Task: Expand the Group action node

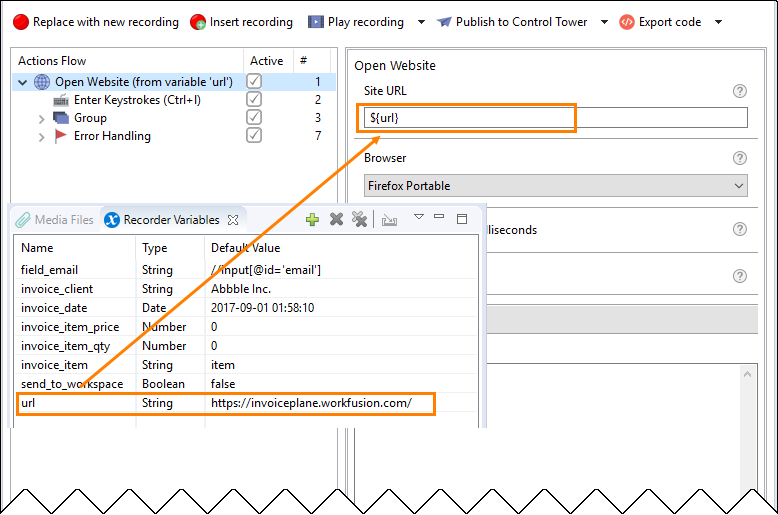Action: tap(42, 119)
